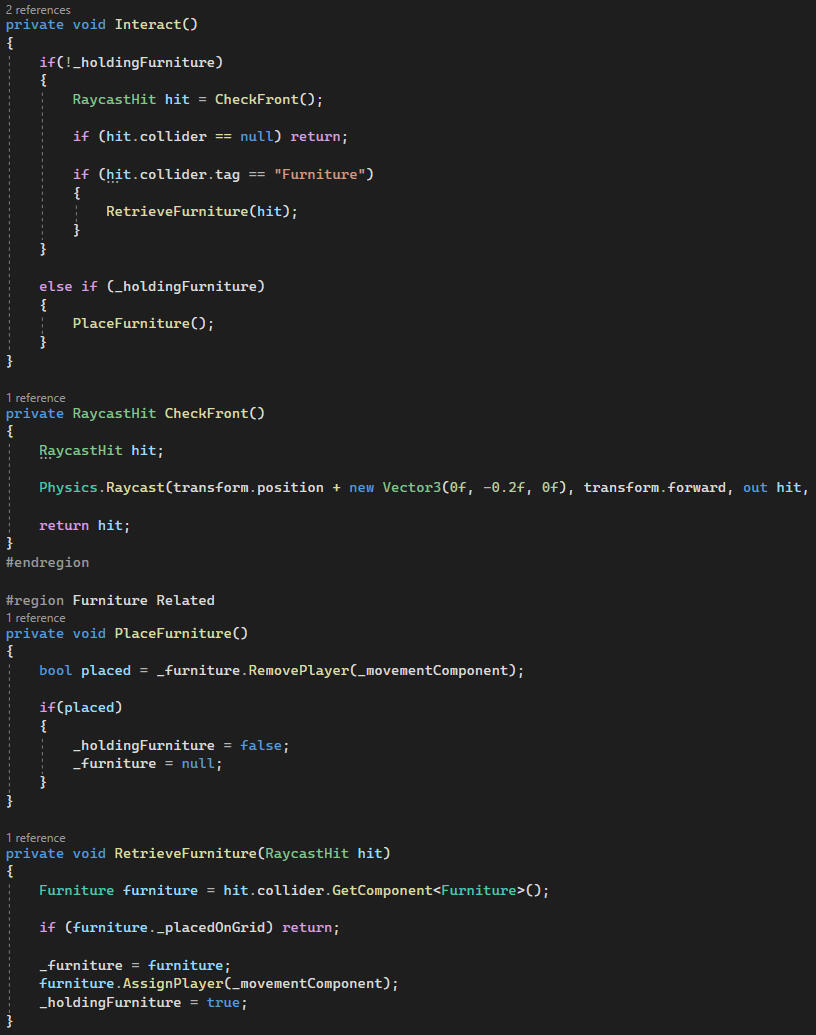Click the "true" keyword assigned to _holdingFurniture
Image resolution: width=816 pixels, height=1035 pixels.
tap(222, 1002)
